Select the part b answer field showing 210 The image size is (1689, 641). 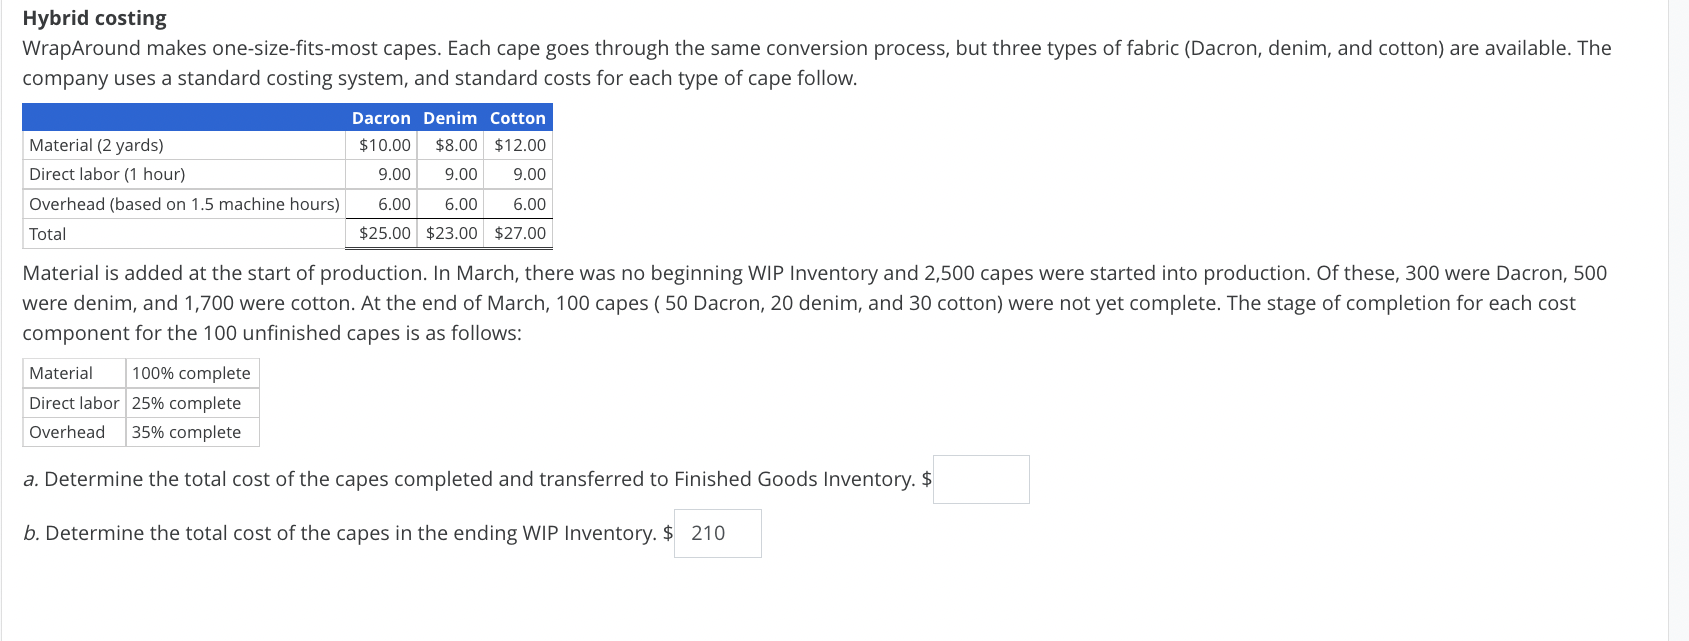point(717,533)
